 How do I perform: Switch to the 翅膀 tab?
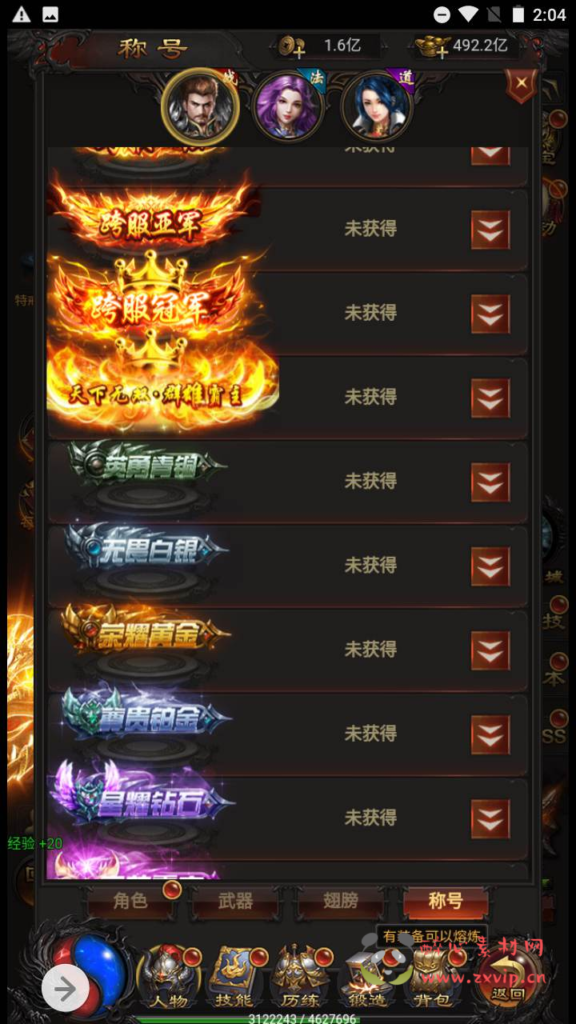click(340, 901)
